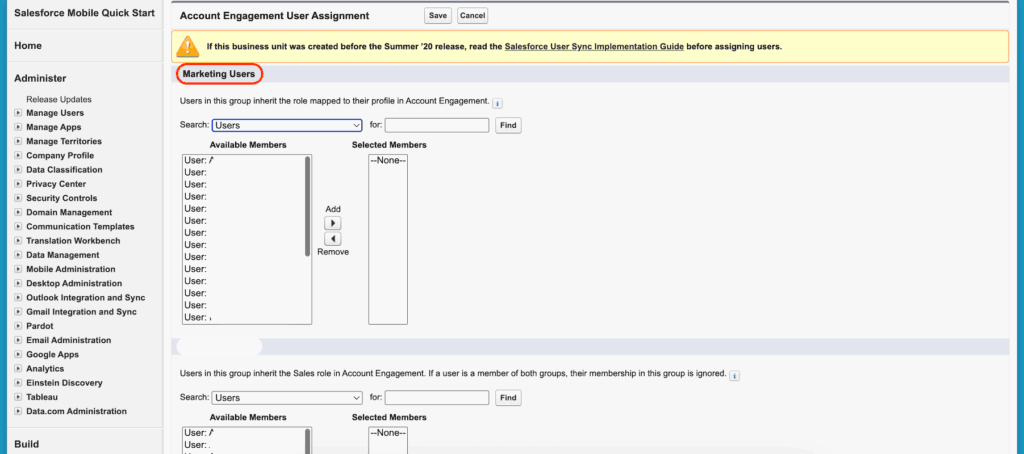The width and height of the screenshot is (1024, 454).
Task: Select --None-- in Marketing Selected Members
Action: 388,161
